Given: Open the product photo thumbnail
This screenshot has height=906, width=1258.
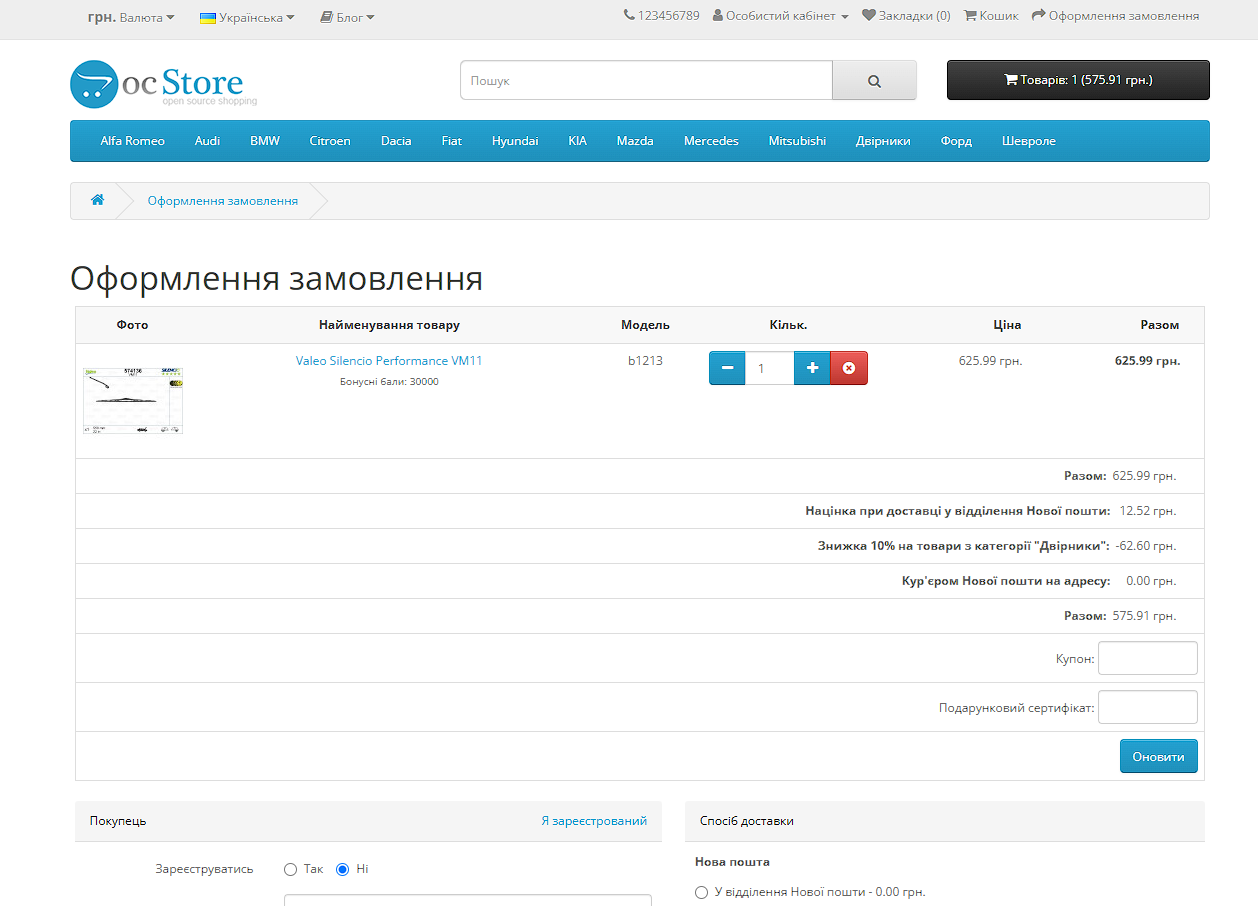Looking at the screenshot, I should [x=133, y=400].
